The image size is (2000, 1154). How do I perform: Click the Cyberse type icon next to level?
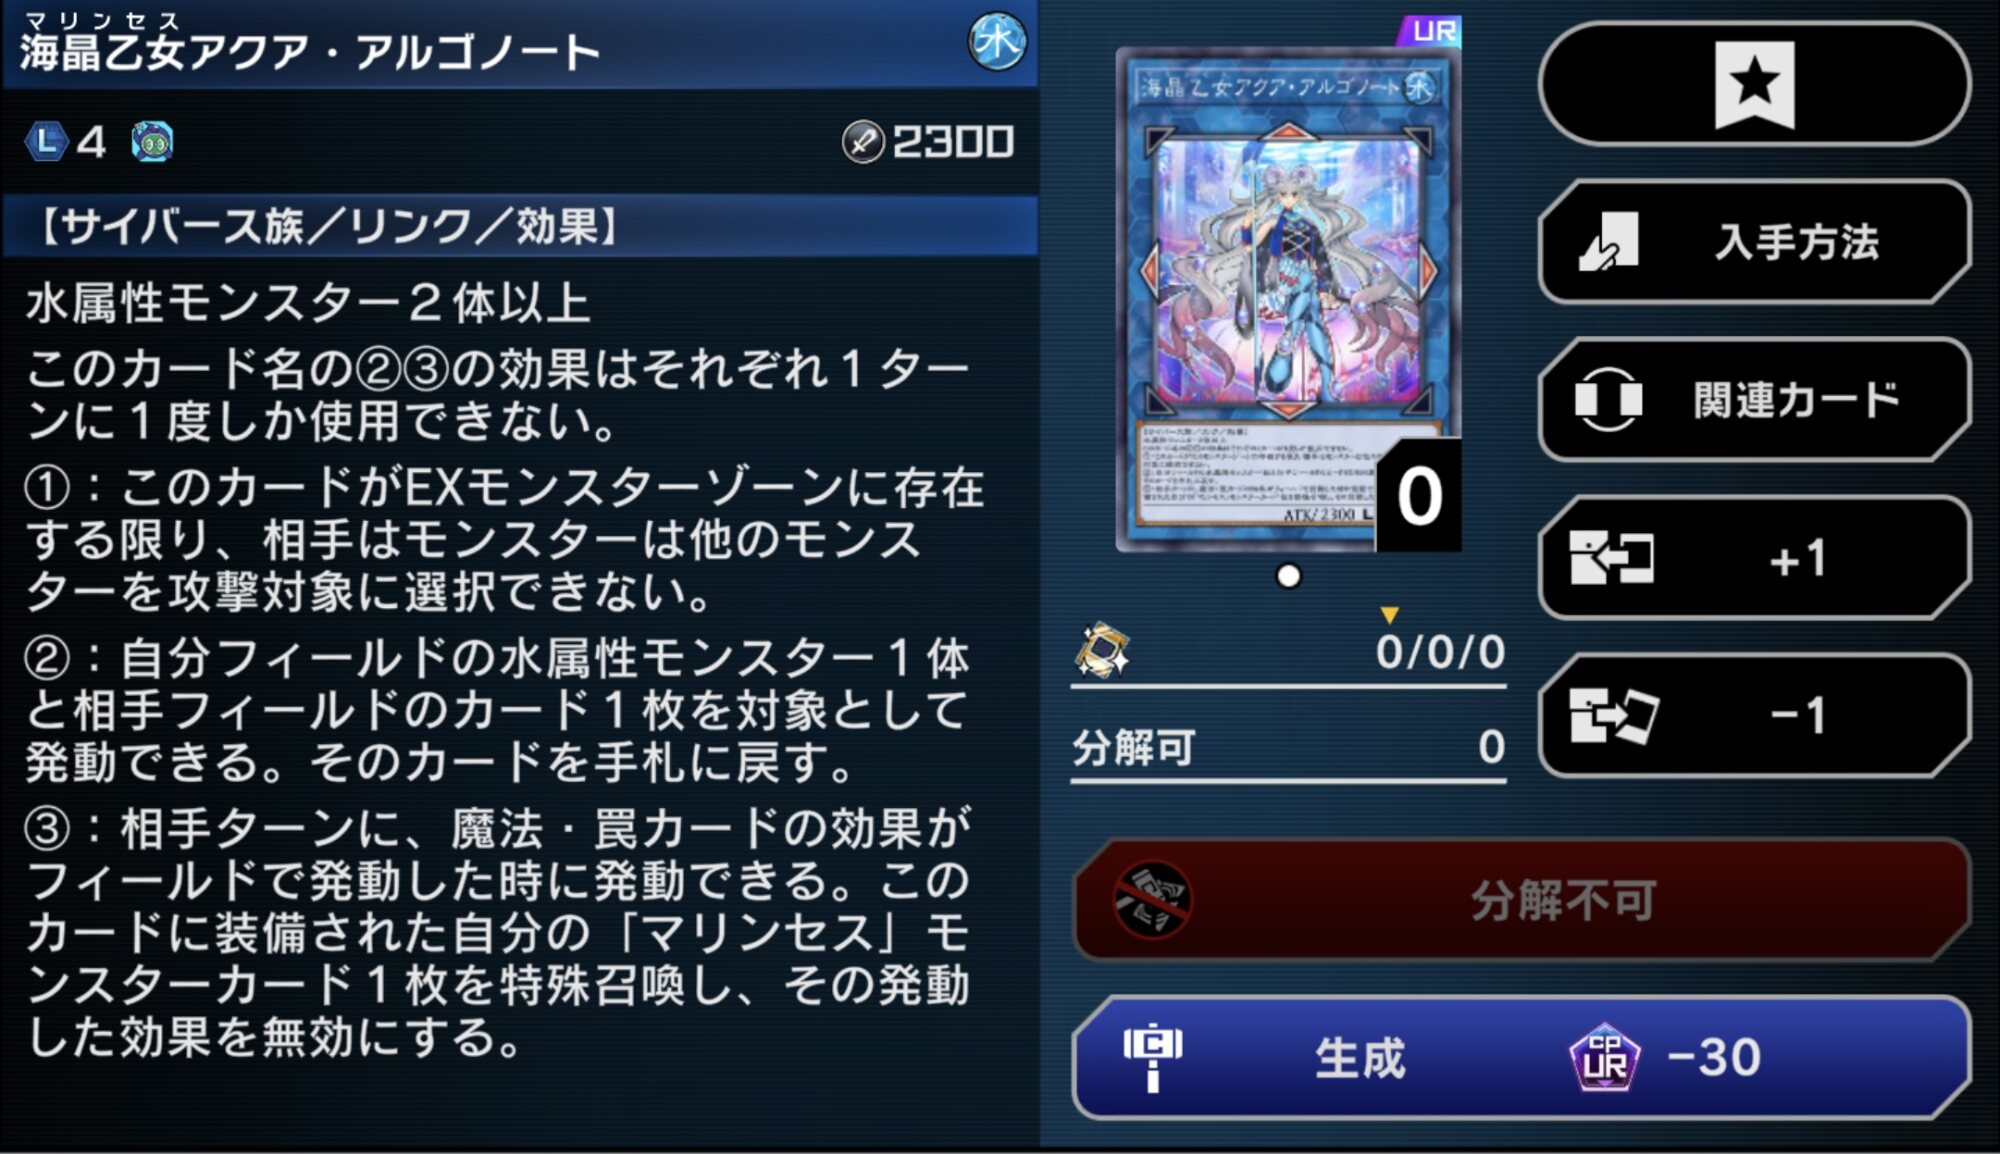coord(152,142)
